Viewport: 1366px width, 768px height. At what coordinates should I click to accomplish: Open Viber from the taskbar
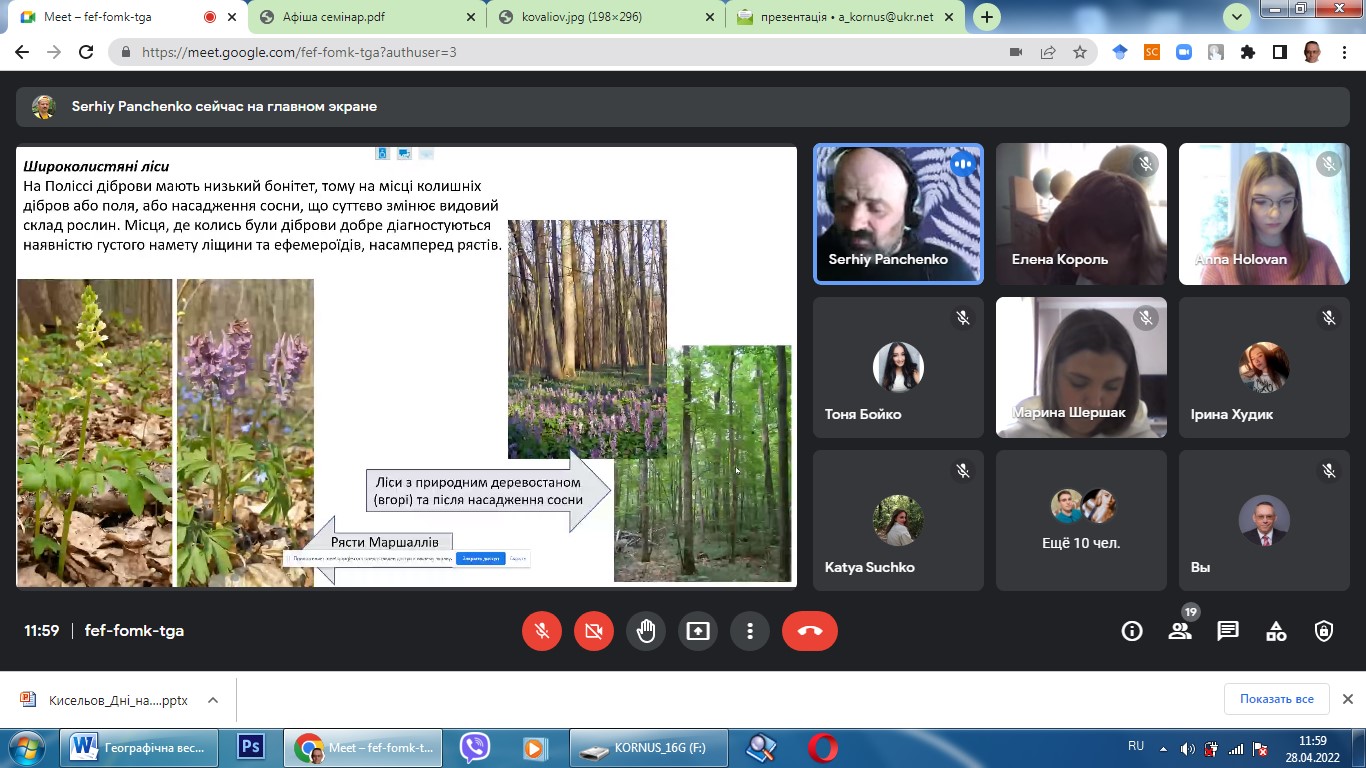(475, 748)
